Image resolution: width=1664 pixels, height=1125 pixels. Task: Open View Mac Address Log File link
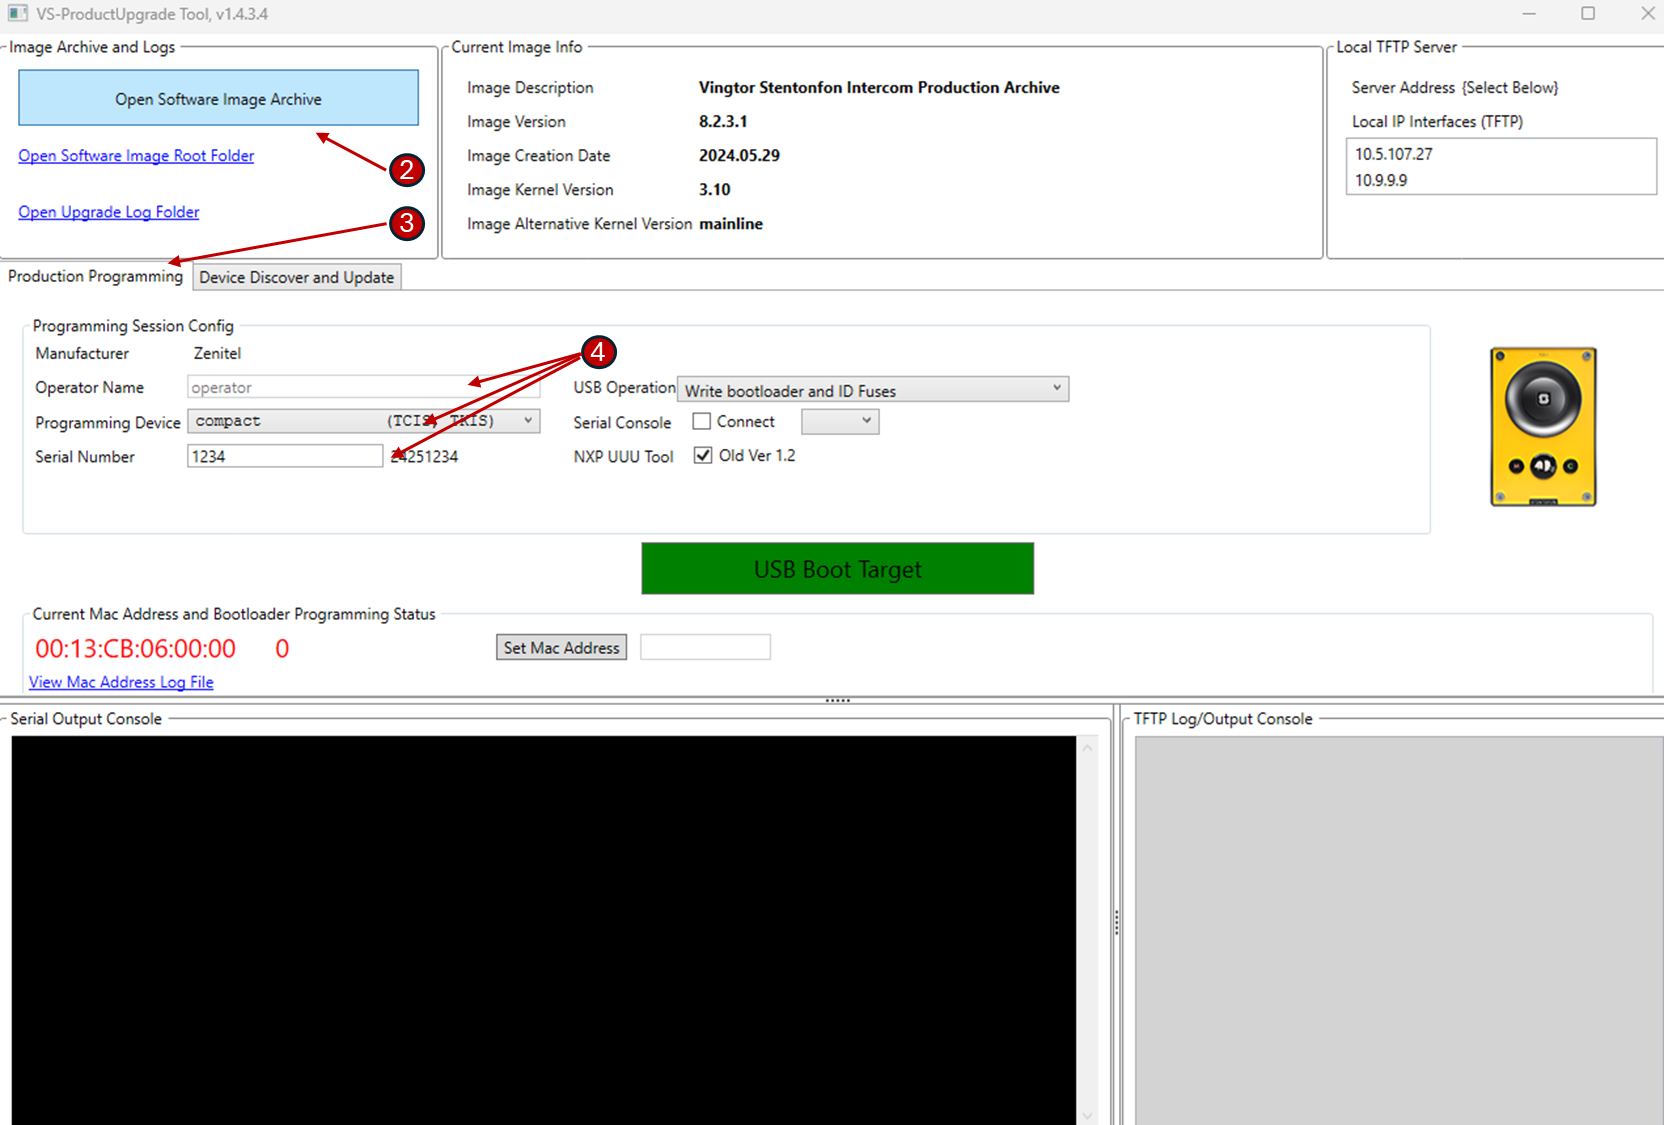tap(121, 682)
